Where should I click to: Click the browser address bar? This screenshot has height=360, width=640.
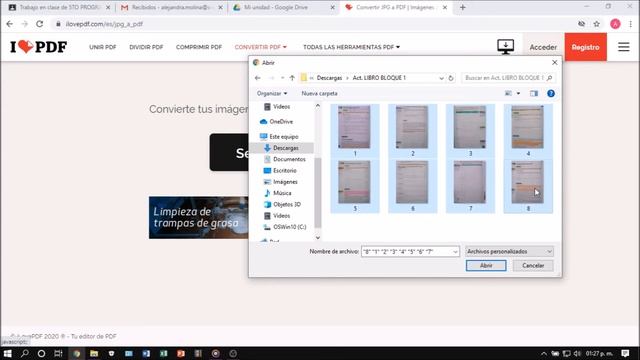314,24
